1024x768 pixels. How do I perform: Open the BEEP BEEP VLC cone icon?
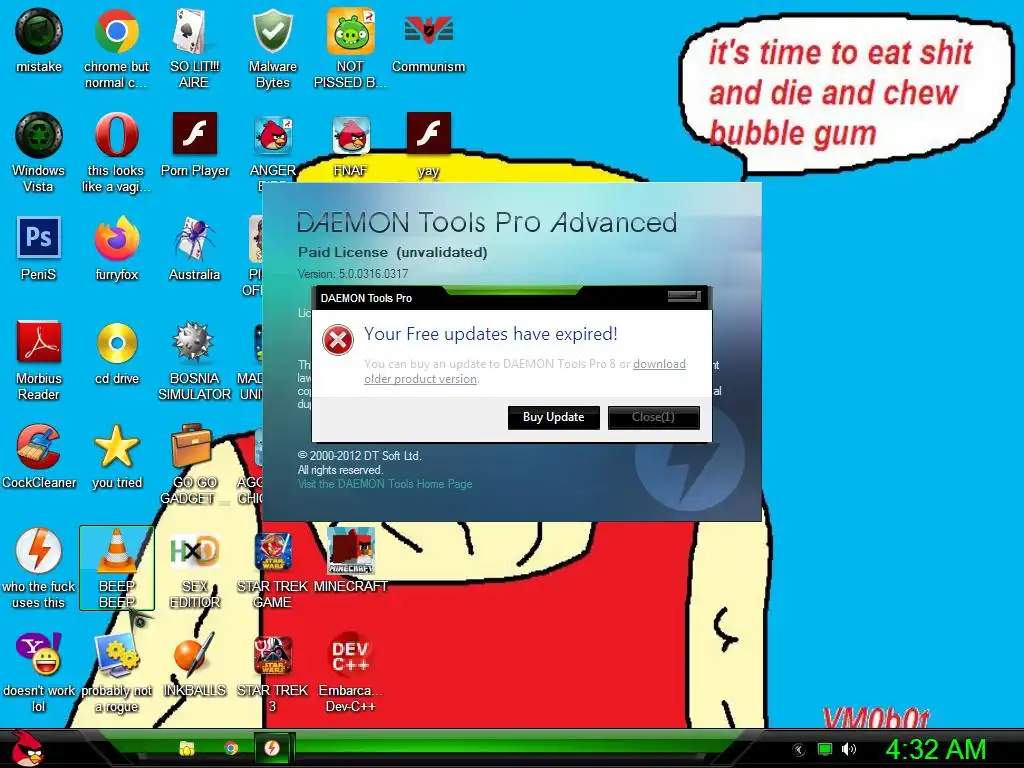pos(116,552)
